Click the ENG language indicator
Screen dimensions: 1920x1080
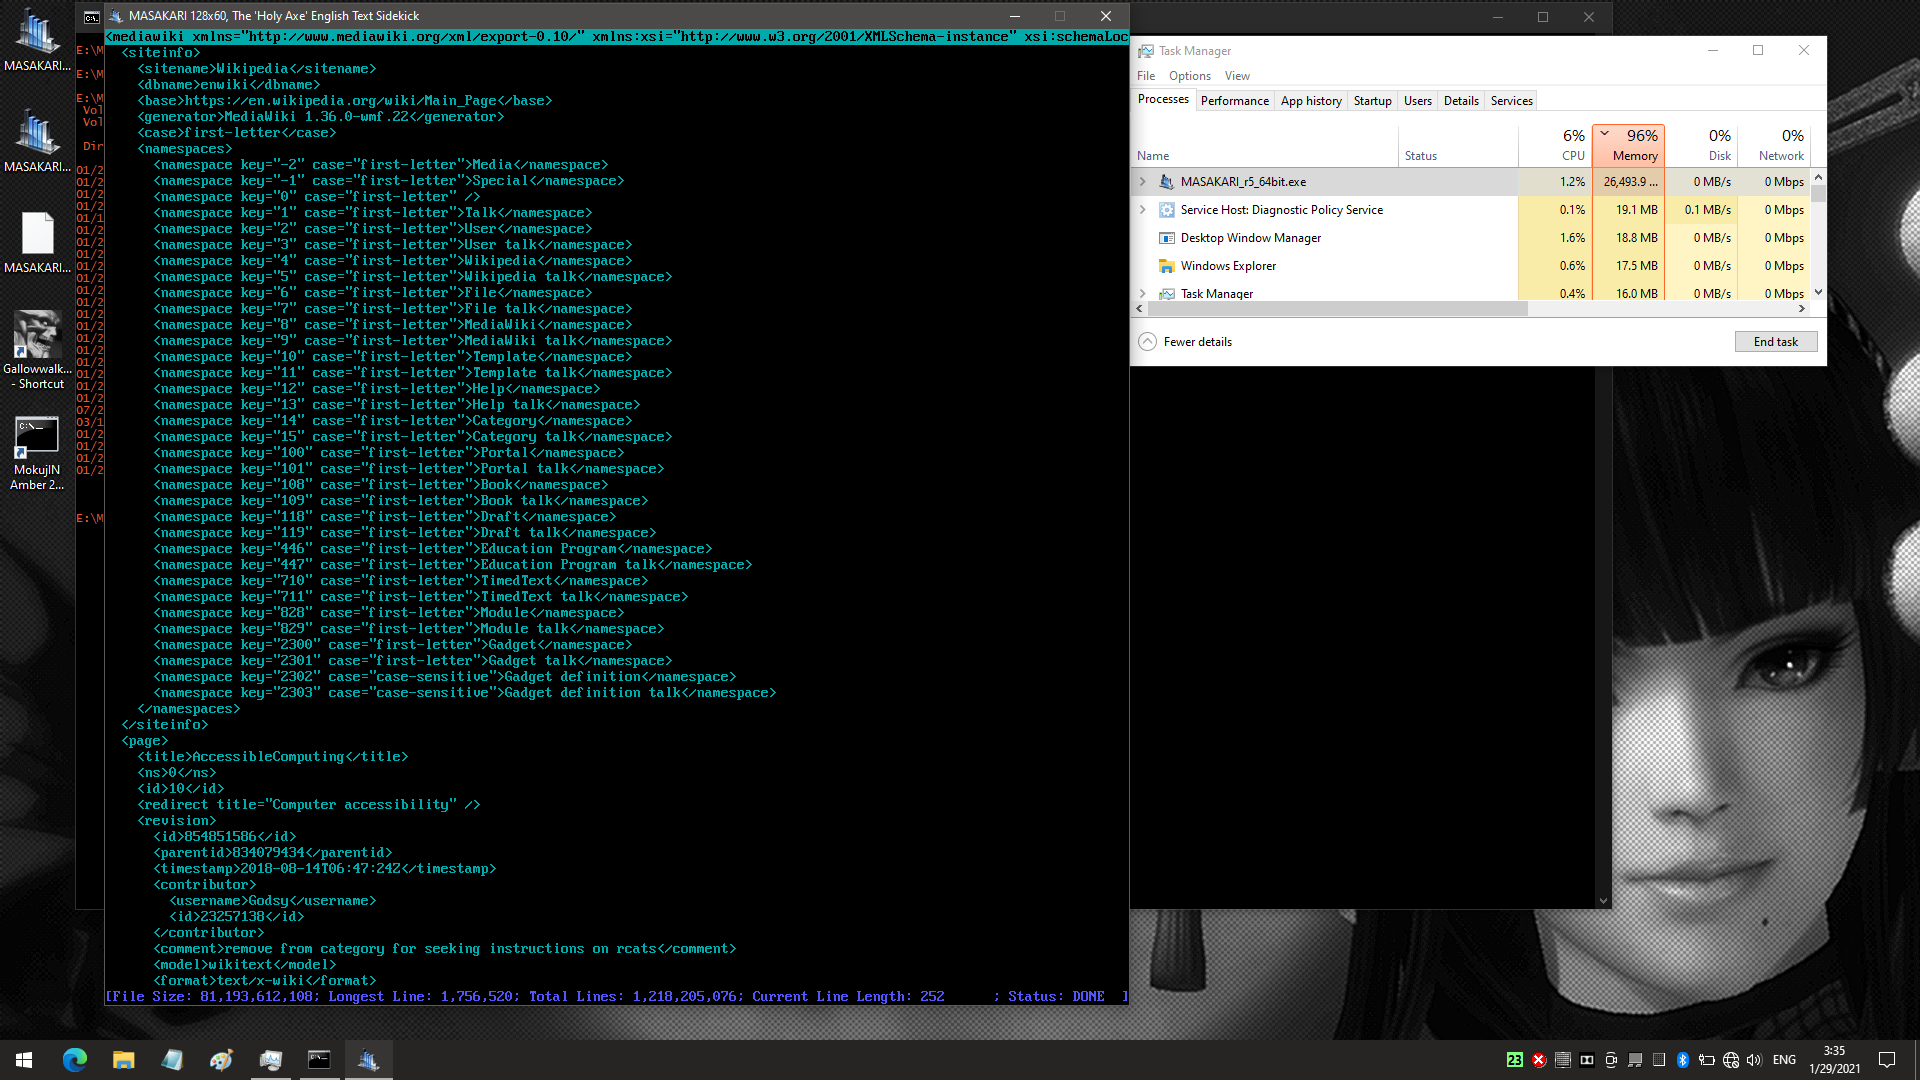[x=1784, y=1060]
